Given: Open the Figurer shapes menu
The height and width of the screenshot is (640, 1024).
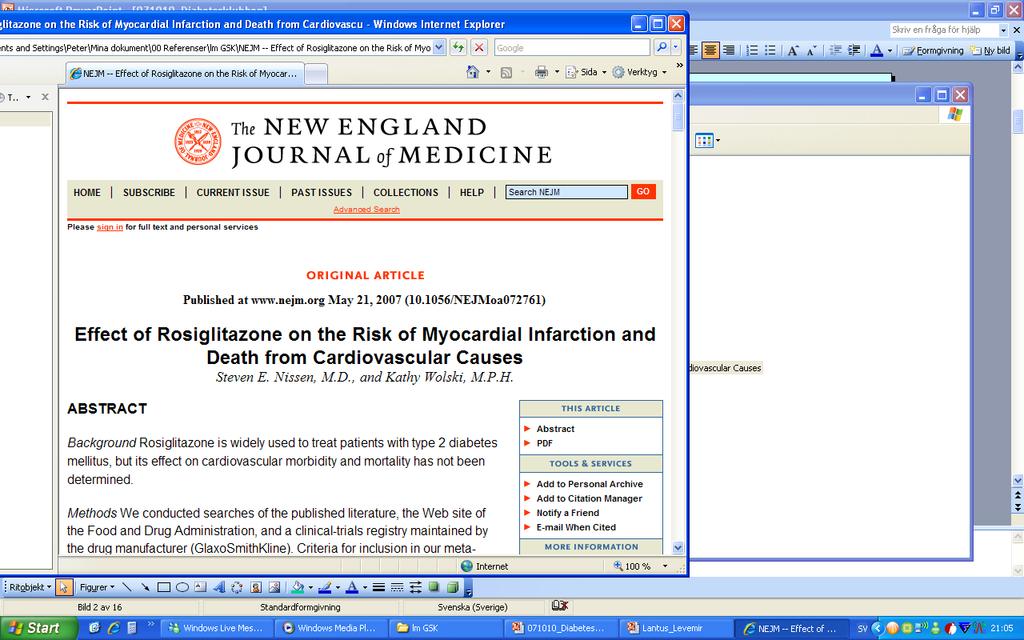Looking at the screenshot, I should (x=97, y=587).
